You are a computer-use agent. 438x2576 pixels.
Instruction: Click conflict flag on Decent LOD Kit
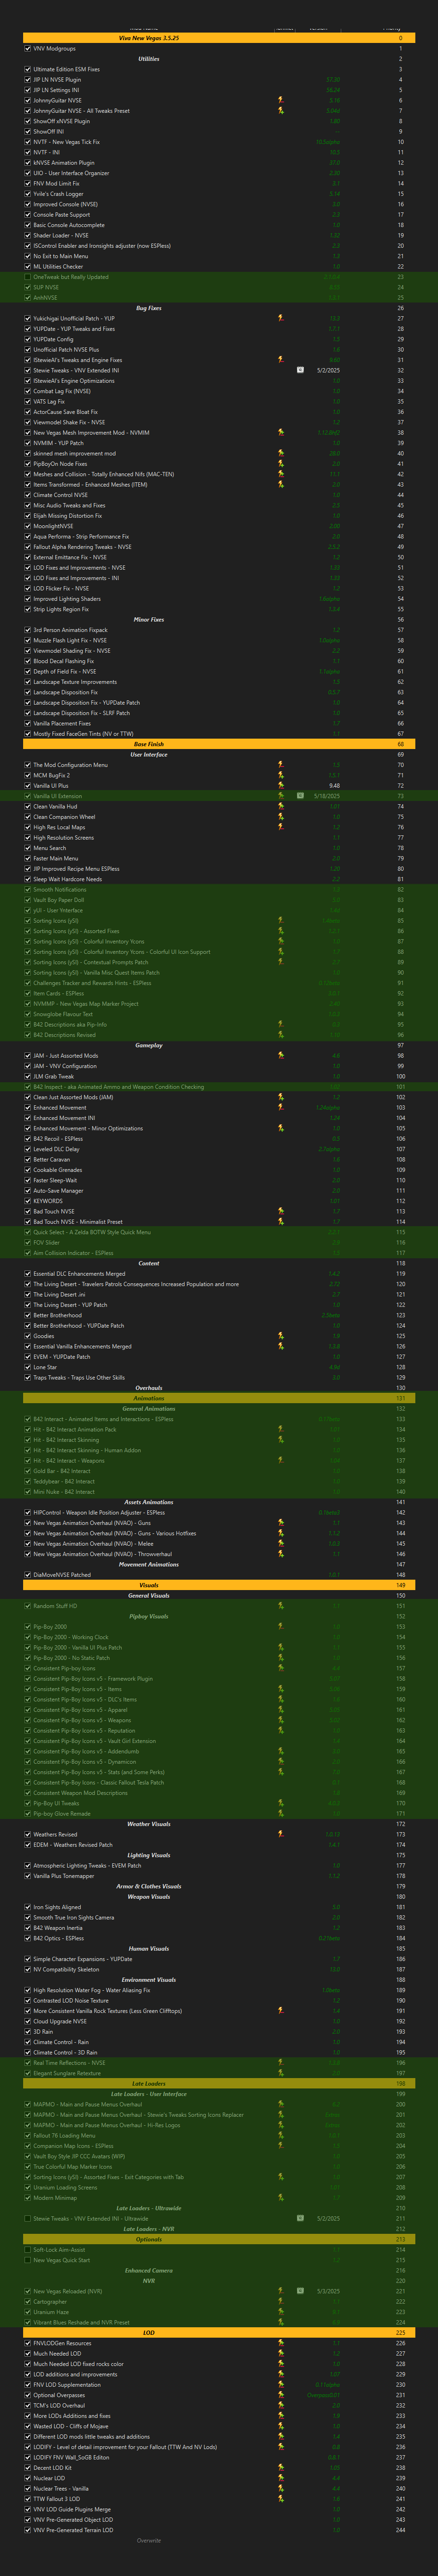click(280, 2468)
